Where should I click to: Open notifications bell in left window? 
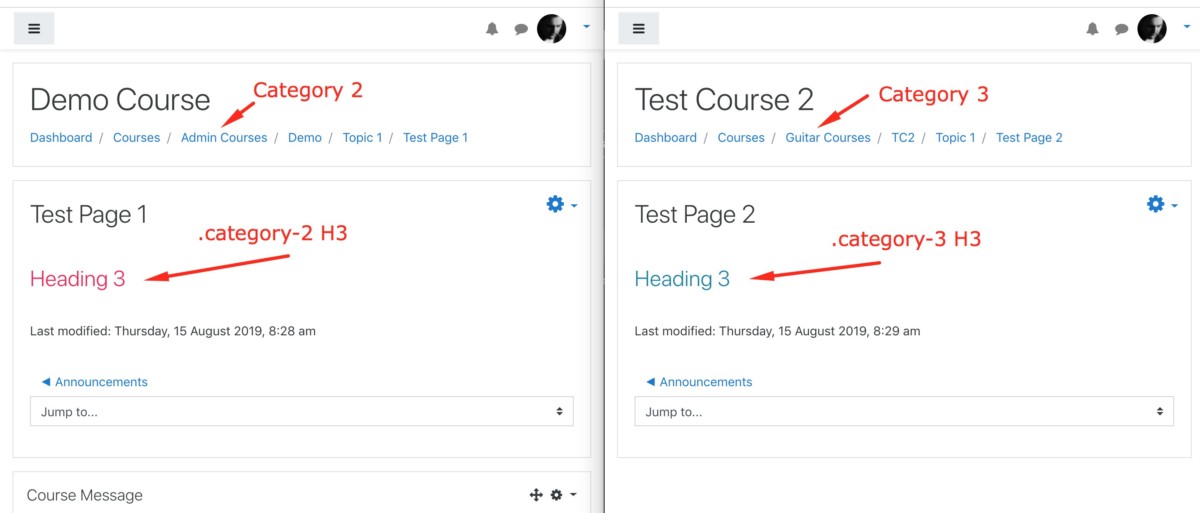pyautogui.click(x=492, y=29)
